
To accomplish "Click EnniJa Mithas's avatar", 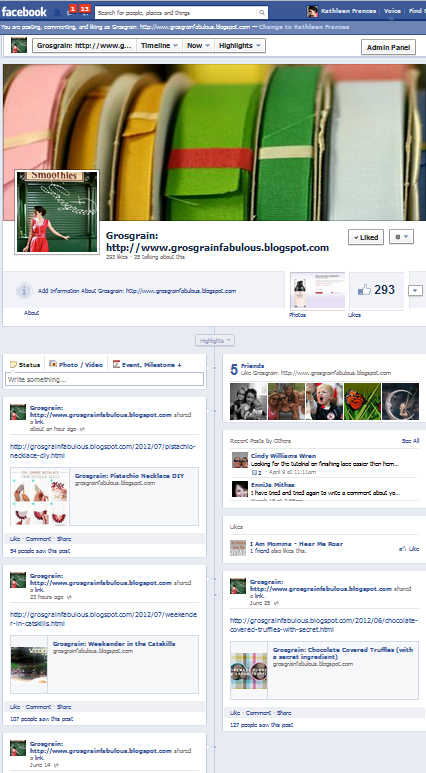I will (x=240, y=489).
